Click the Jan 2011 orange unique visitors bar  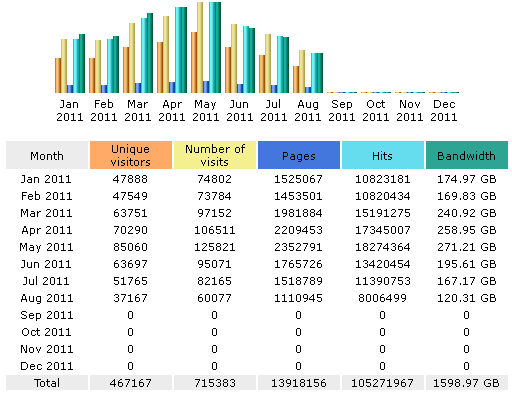[58, 75]
